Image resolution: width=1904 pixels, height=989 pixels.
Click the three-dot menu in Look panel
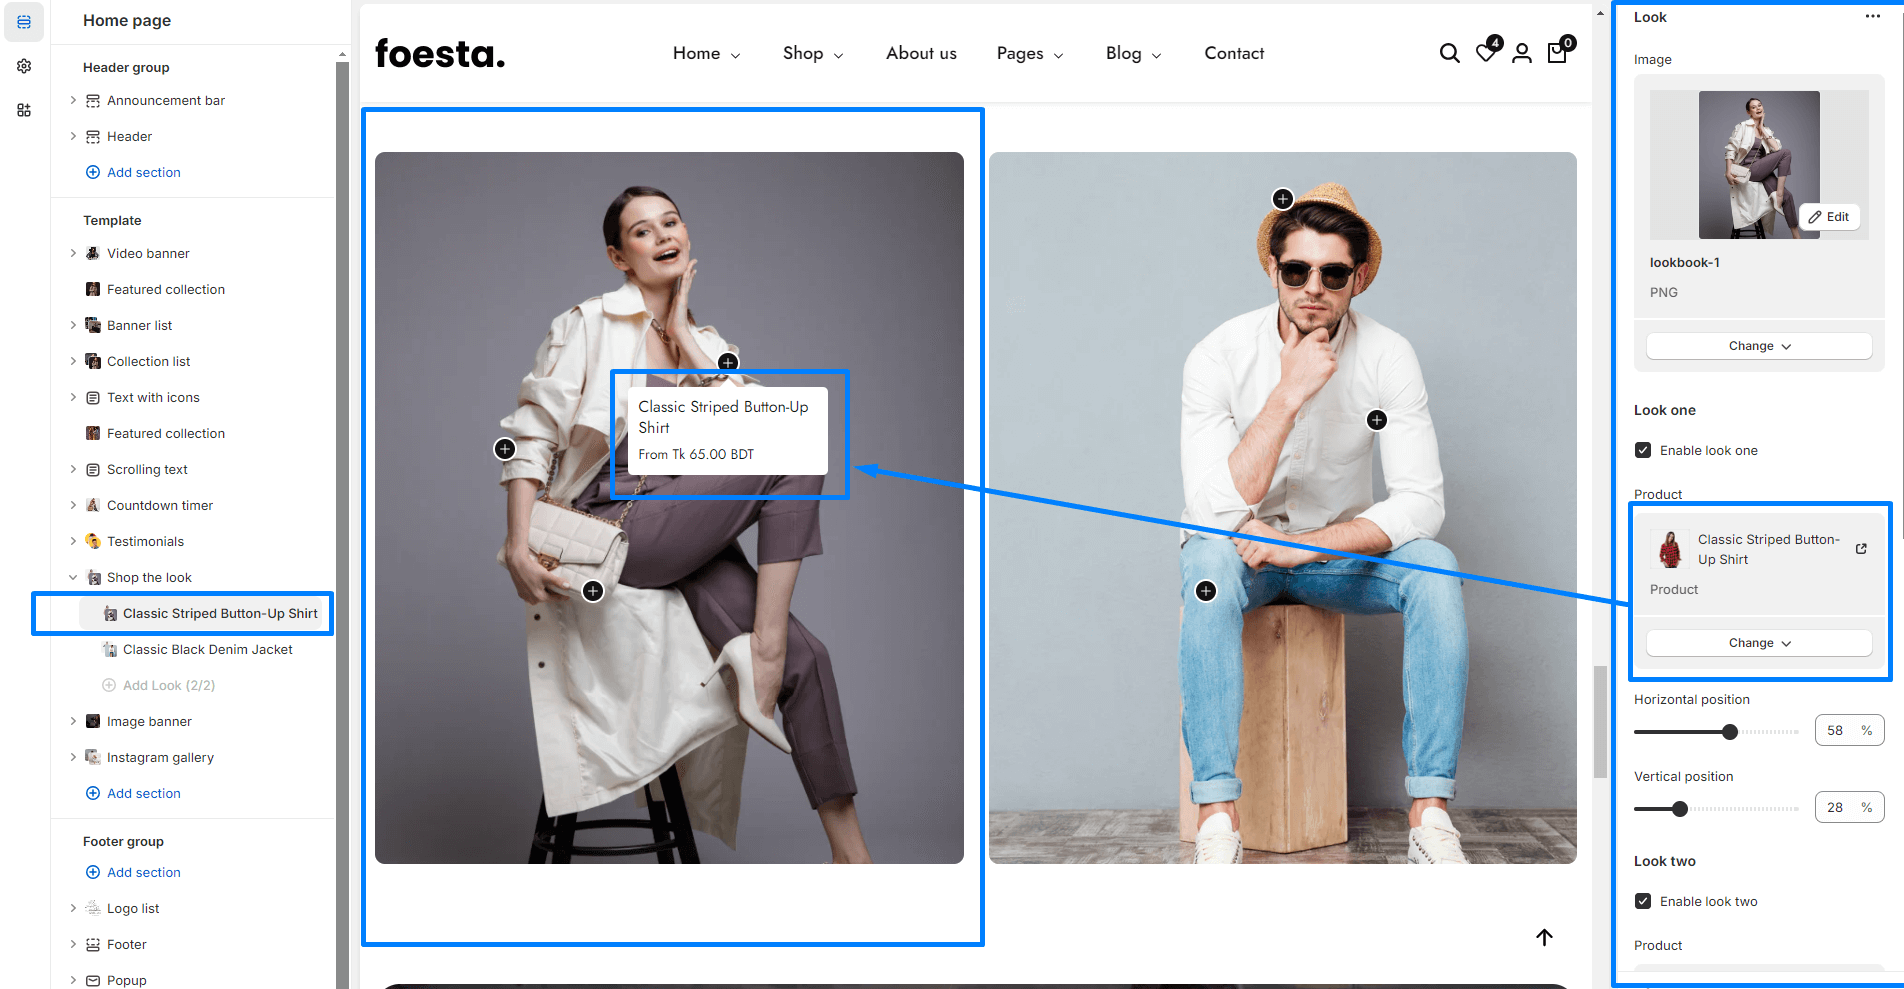(1872, 17)
